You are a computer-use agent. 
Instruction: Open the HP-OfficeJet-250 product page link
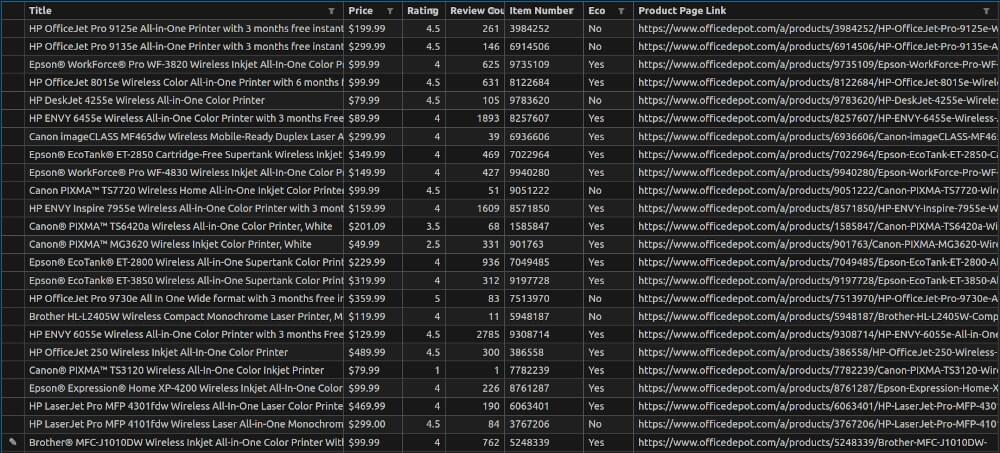pyautogui.click(x=817, y=352)
